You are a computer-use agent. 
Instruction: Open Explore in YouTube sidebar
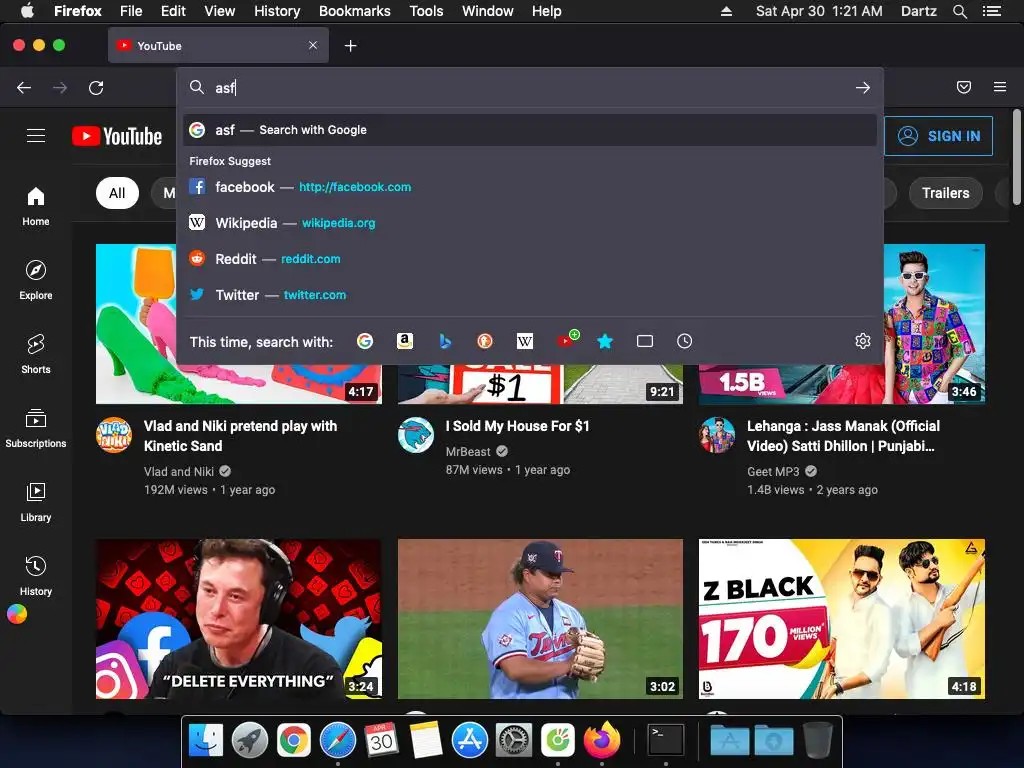pyautogui.click(x=36, y=280)
